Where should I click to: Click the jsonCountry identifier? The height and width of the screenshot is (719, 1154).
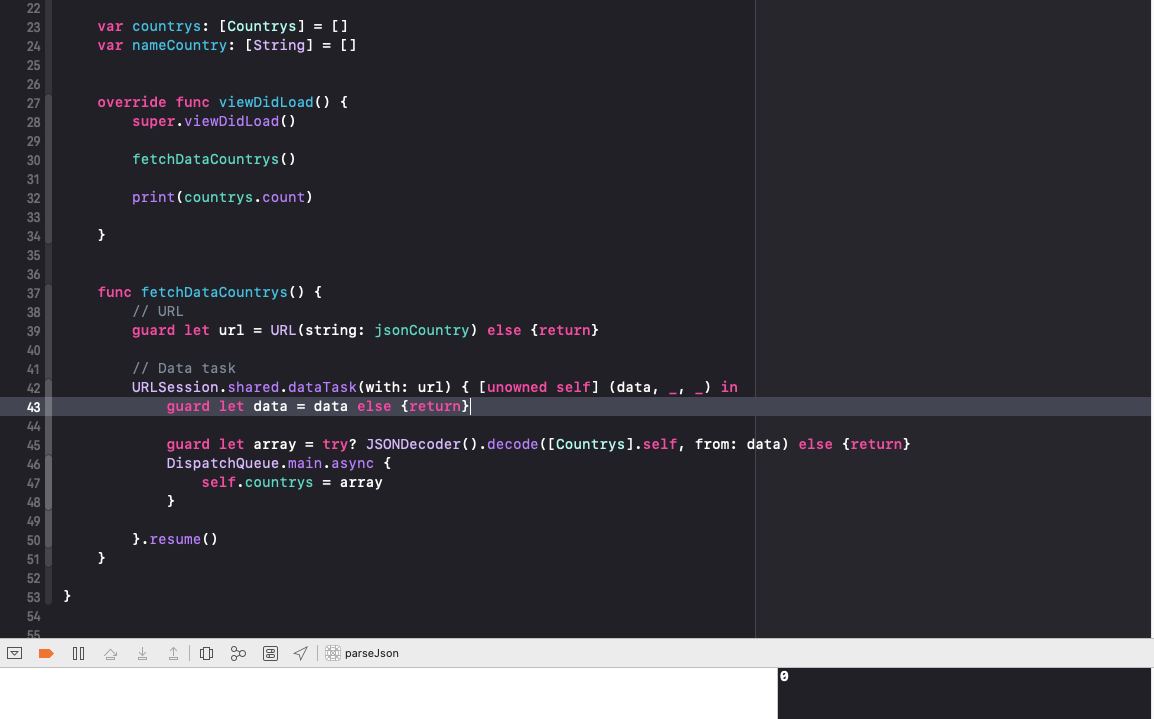pos(422,330)
